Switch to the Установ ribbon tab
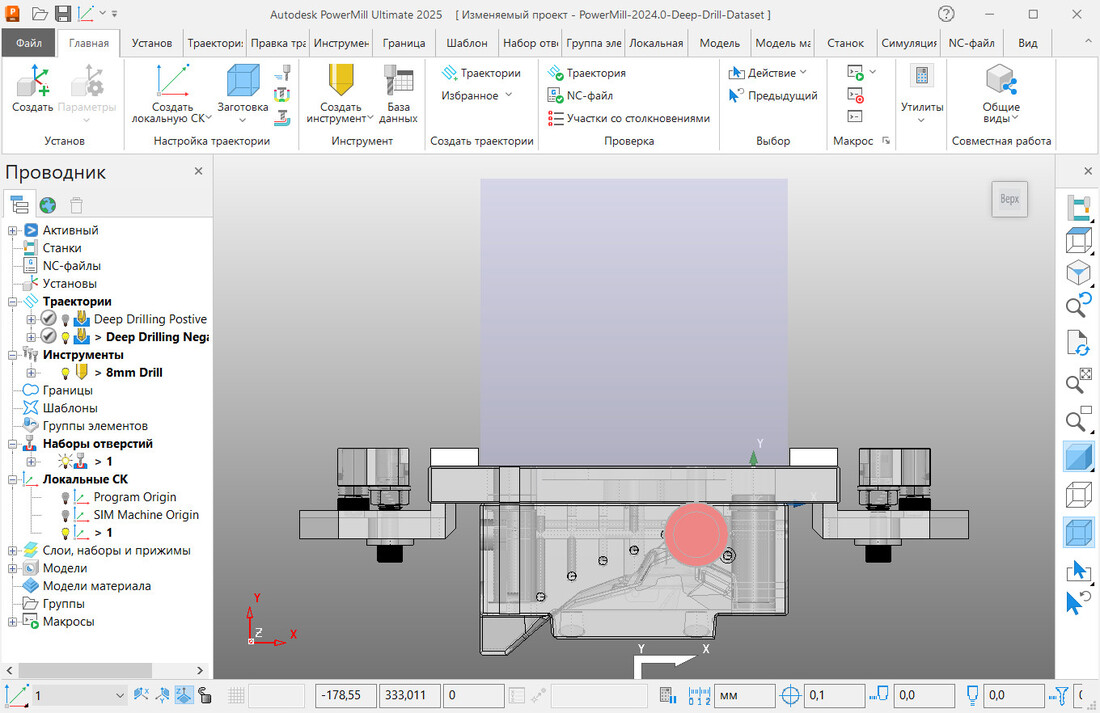The image size is (1100, 713). 152,43
